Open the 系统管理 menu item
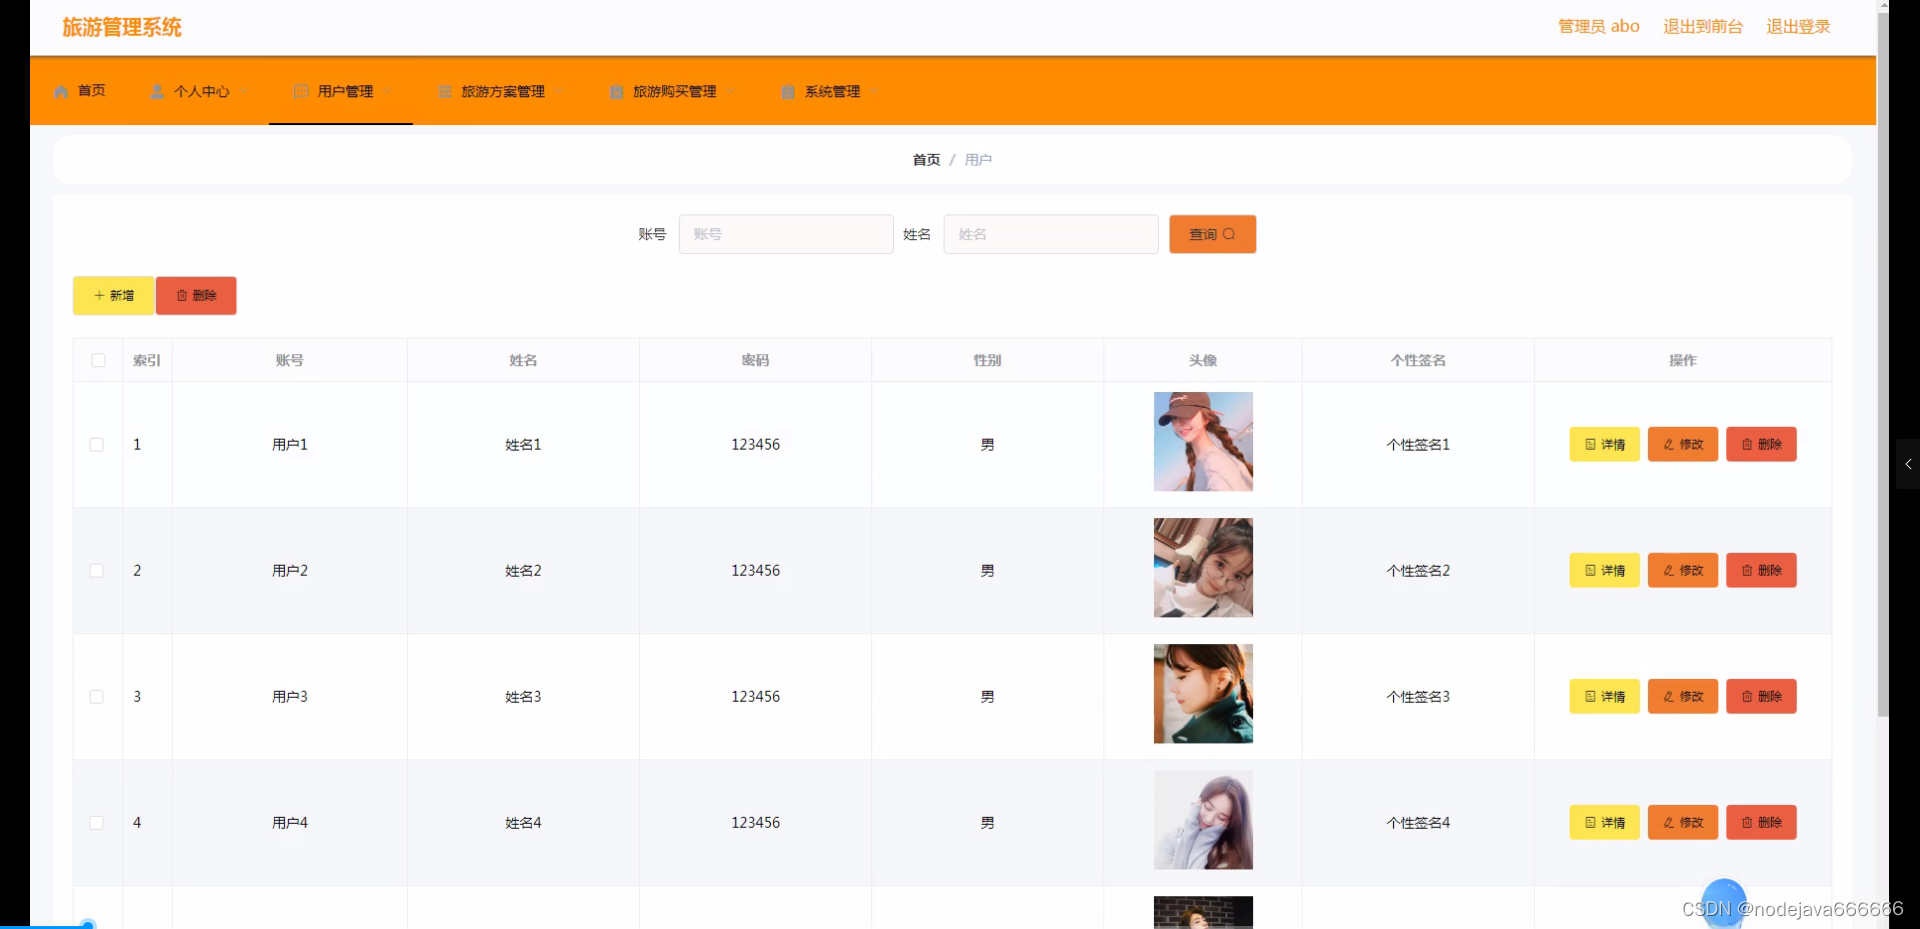 828,91
